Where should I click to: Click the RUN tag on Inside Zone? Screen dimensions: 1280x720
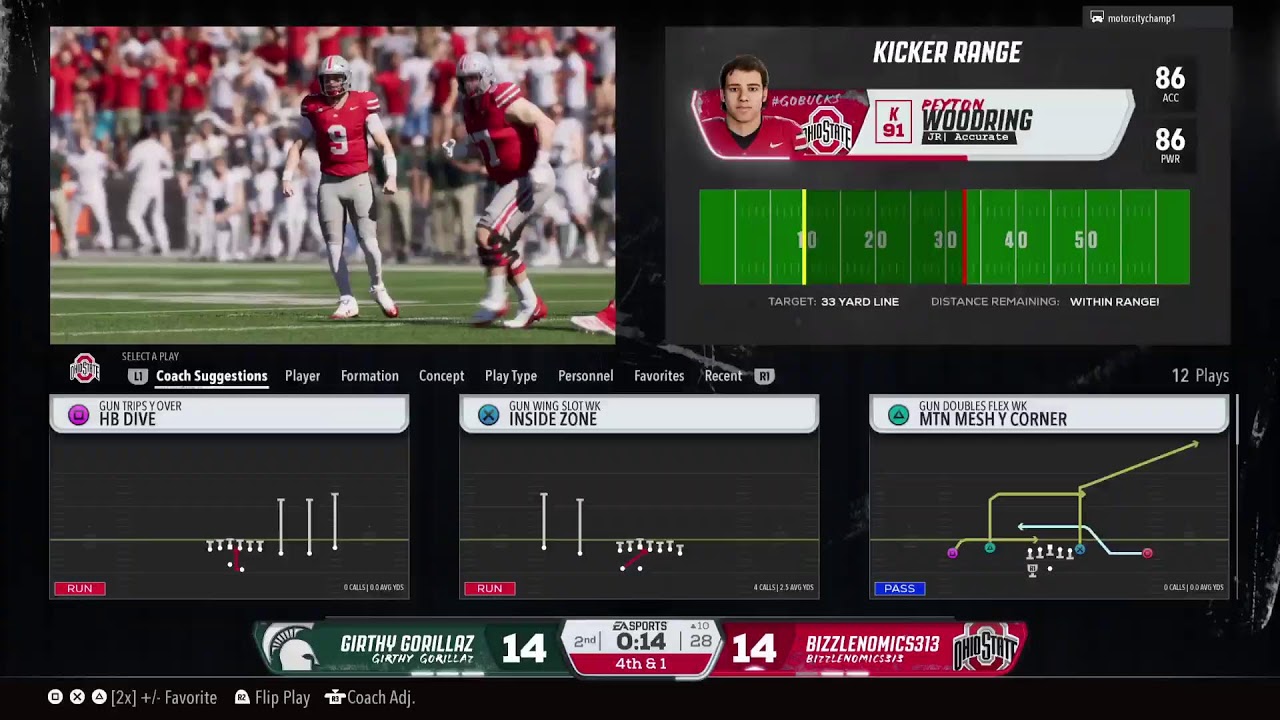click(x=489, y=588)
